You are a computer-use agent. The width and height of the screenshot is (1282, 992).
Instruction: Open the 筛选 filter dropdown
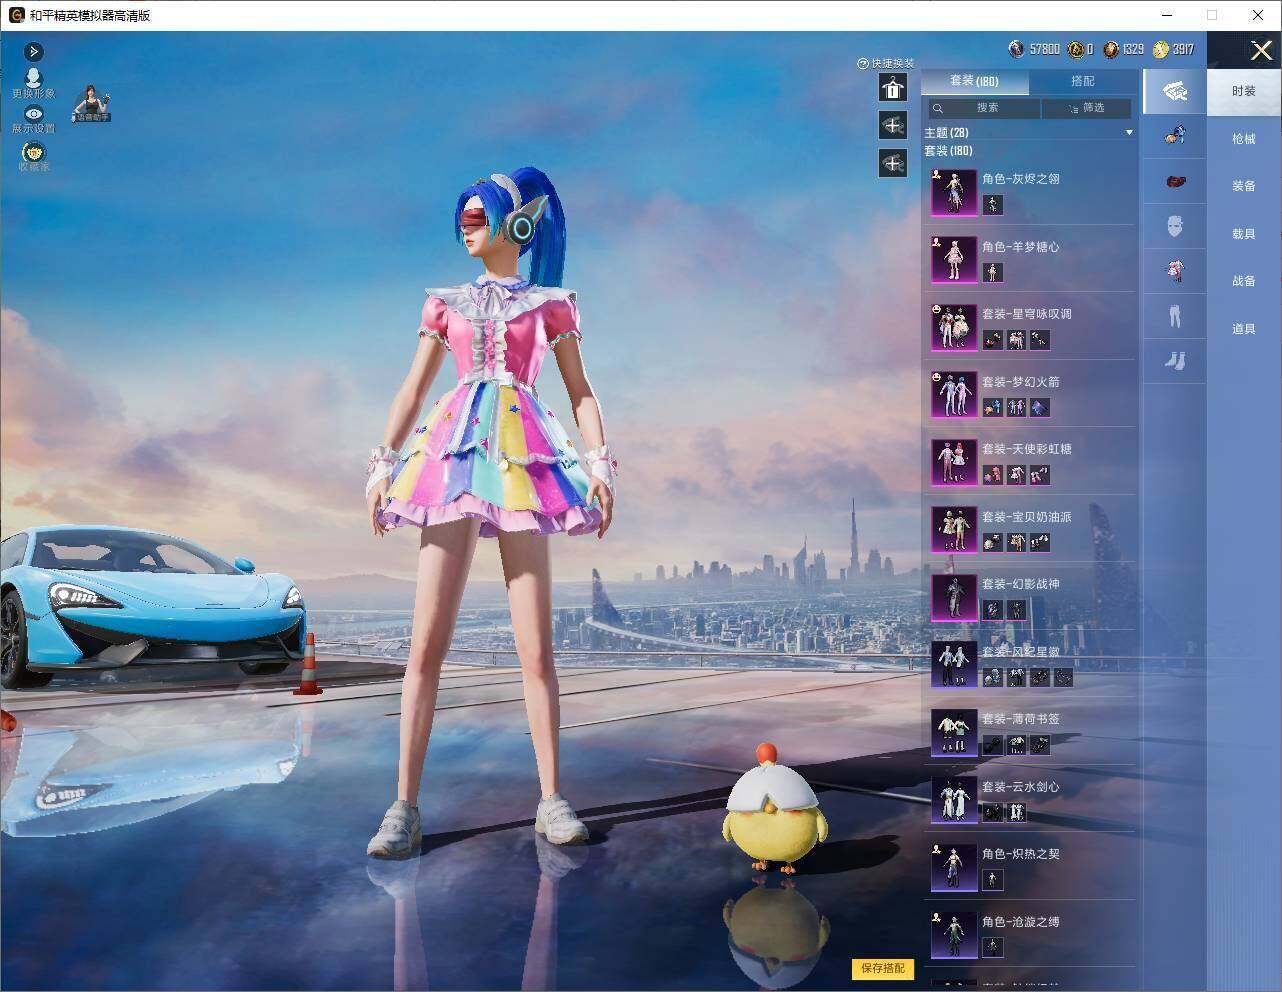1086,108
